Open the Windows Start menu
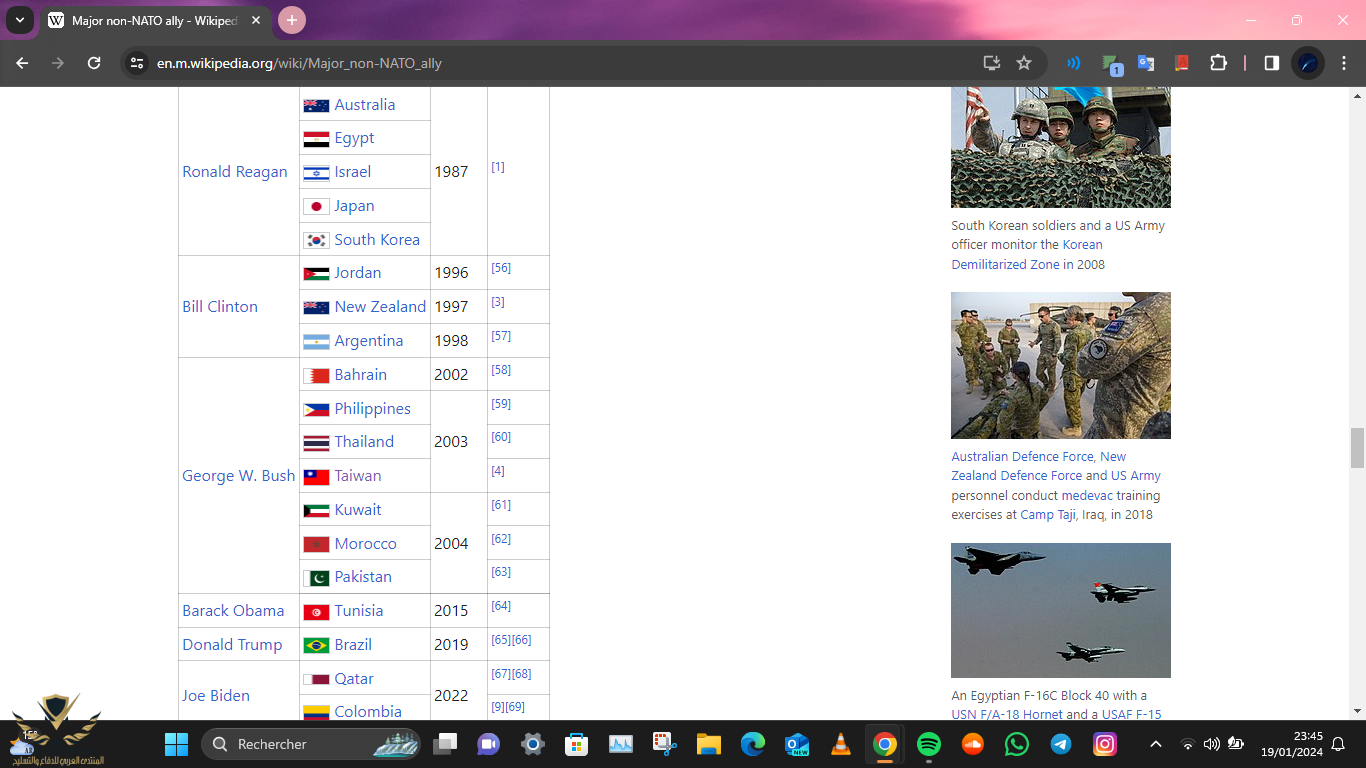The image size is (1366, 768). (x=176, y=744)
